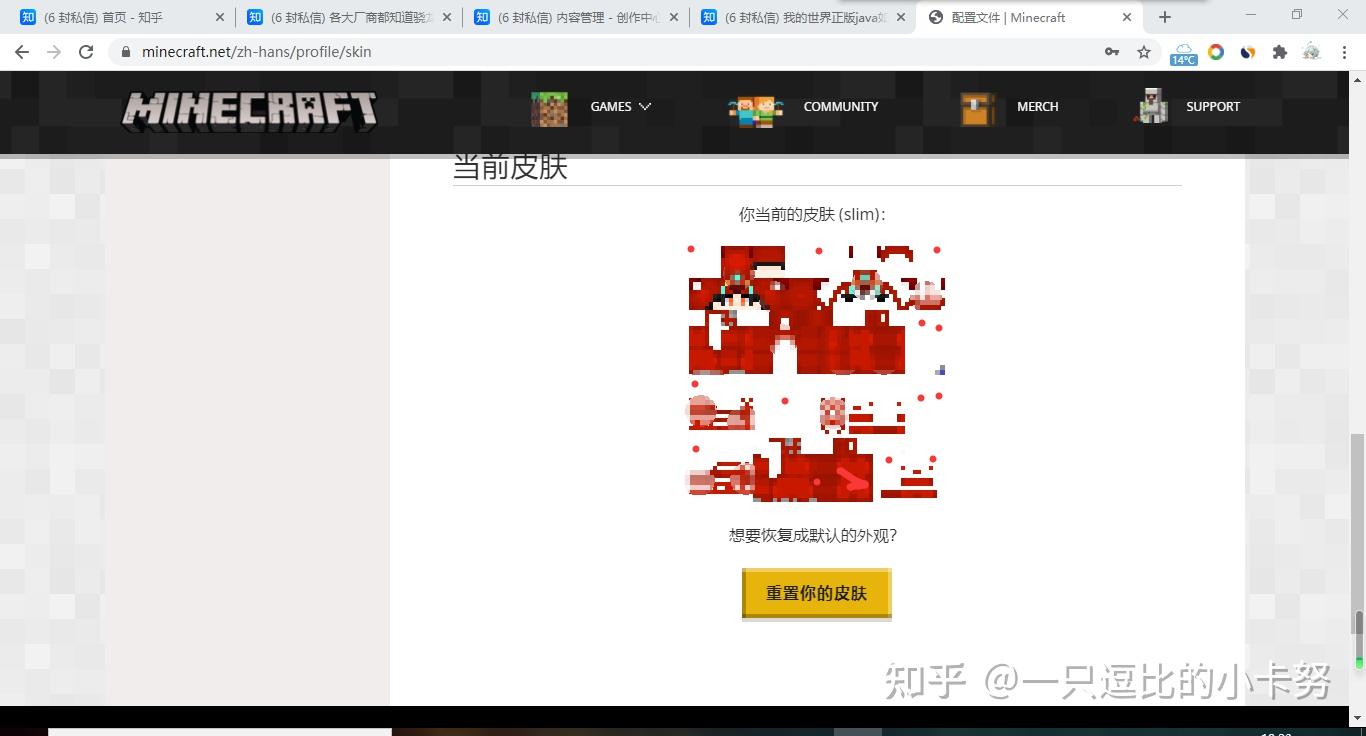The image size is (1366, 736).
Task: Close the 内容管理 - 创作中心 tab
Action: pyautogui.click(x=674, y=17)
